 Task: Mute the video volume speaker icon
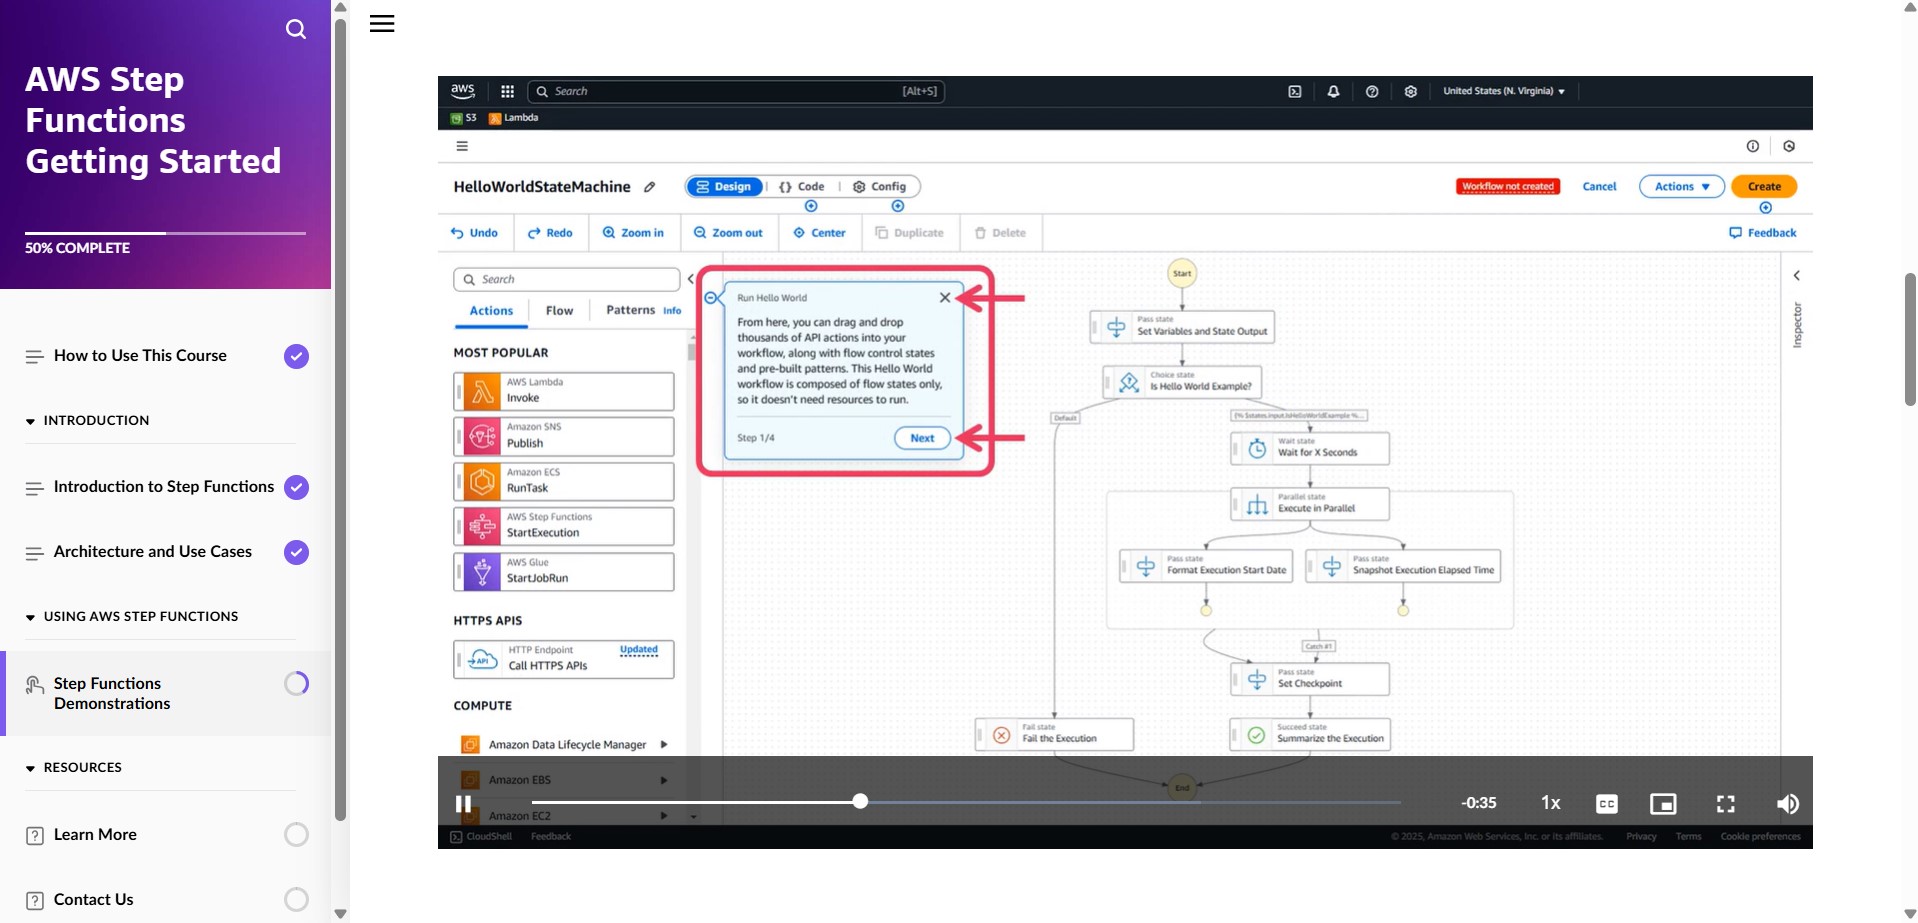tap(1788, 804)
